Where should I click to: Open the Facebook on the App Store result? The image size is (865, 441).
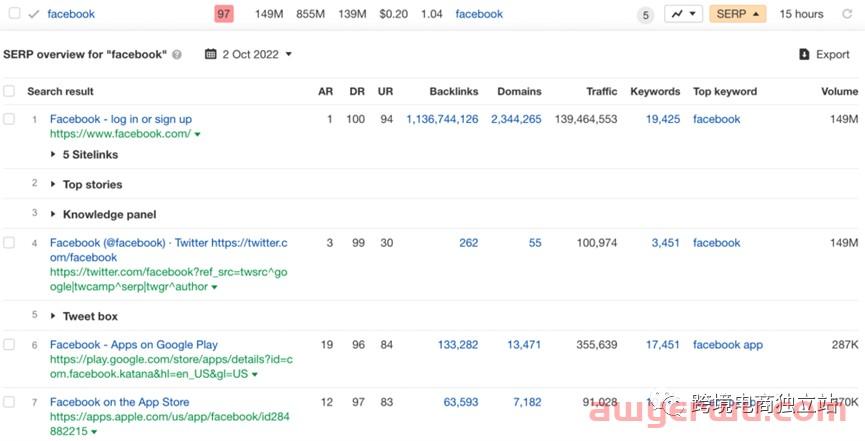point(119,402)
